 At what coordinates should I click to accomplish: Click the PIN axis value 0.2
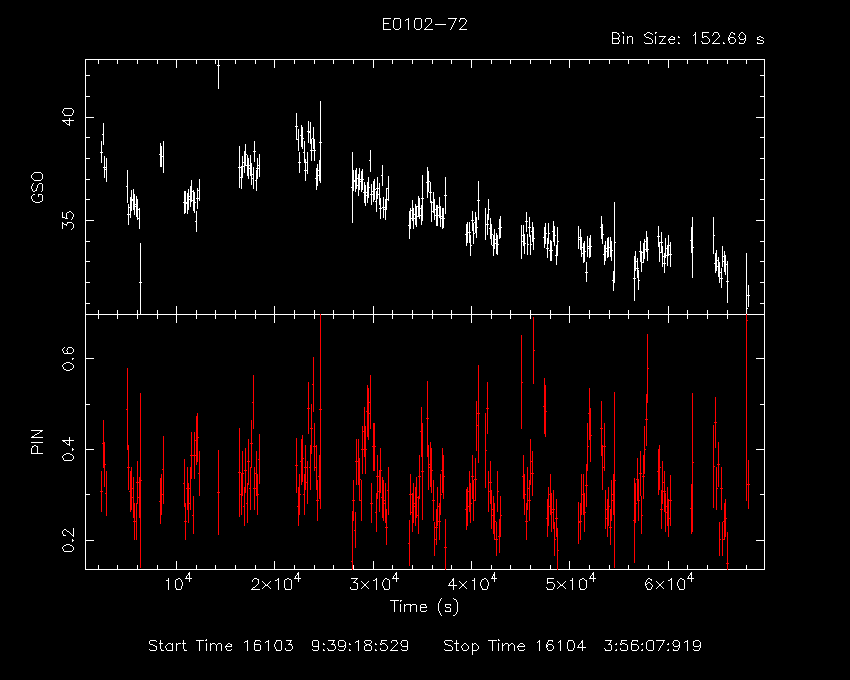(x=68, y=540)
